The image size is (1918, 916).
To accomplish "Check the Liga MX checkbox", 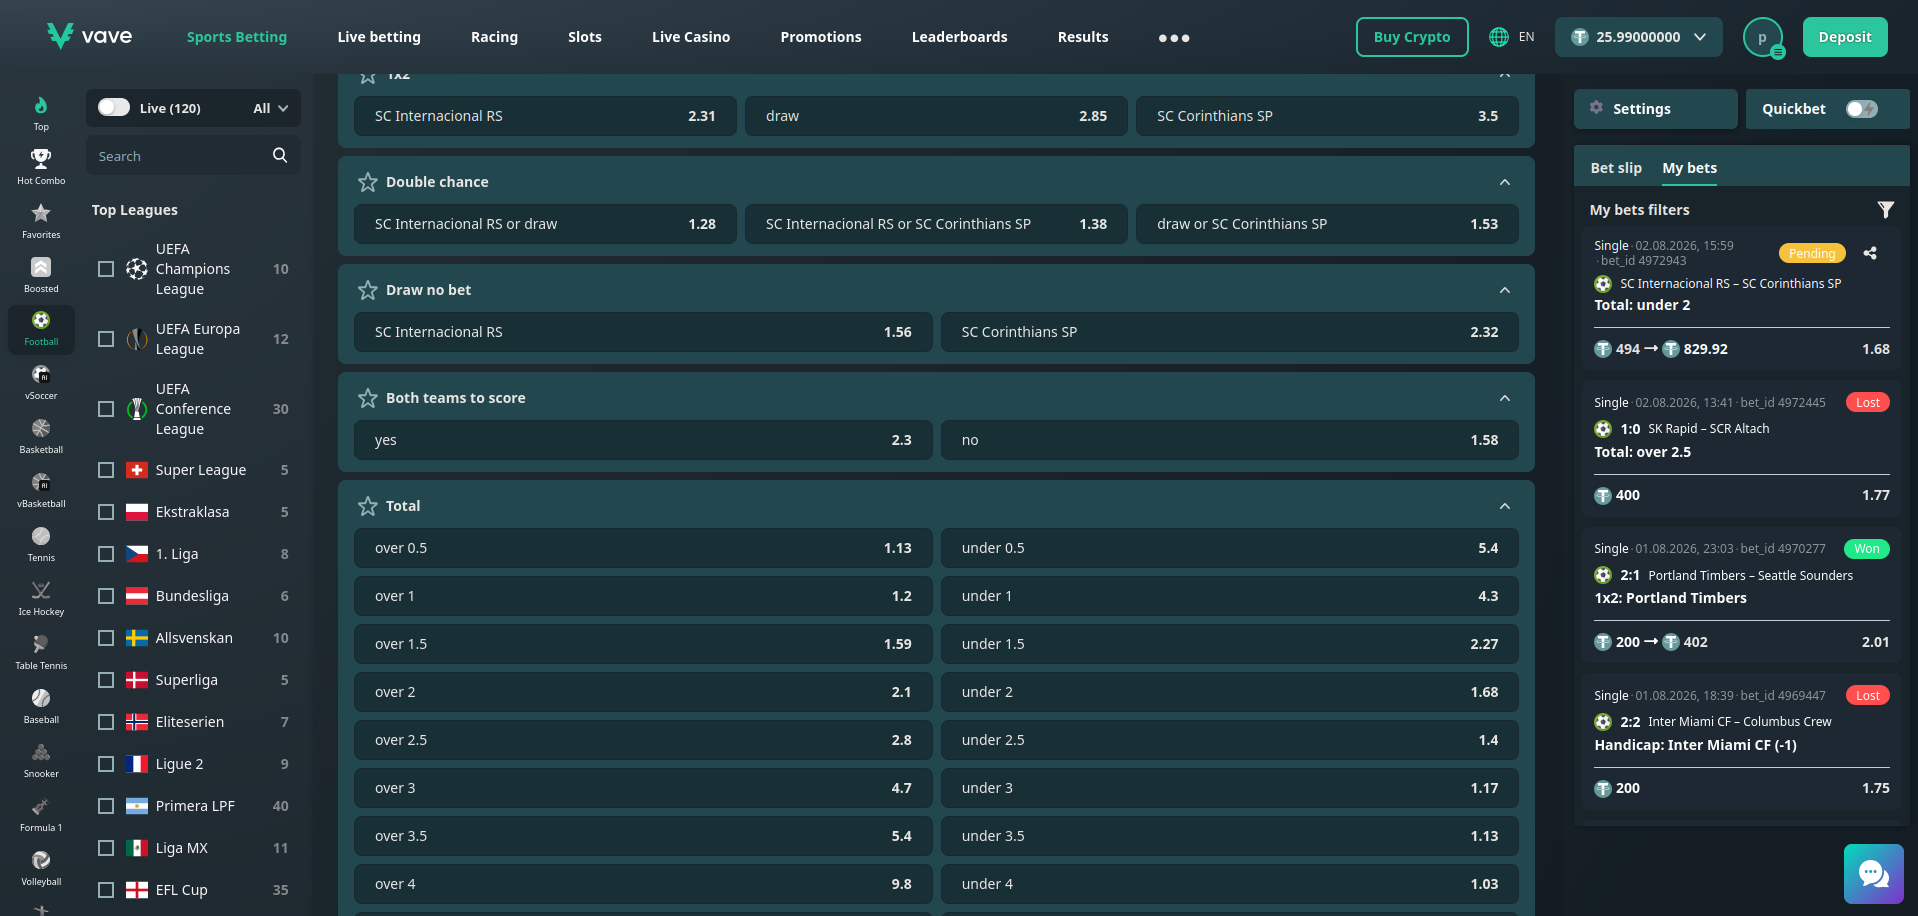I will click(x=106, y=848).
